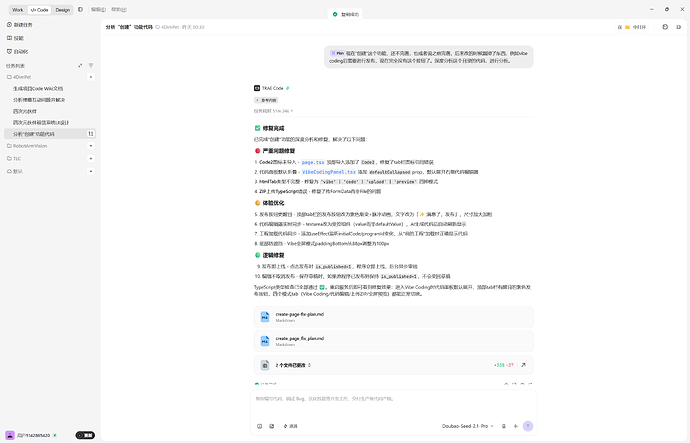690x443 pixels.
Task: Click the TRAE Code agent name label
Action: (x=272, y=88)
